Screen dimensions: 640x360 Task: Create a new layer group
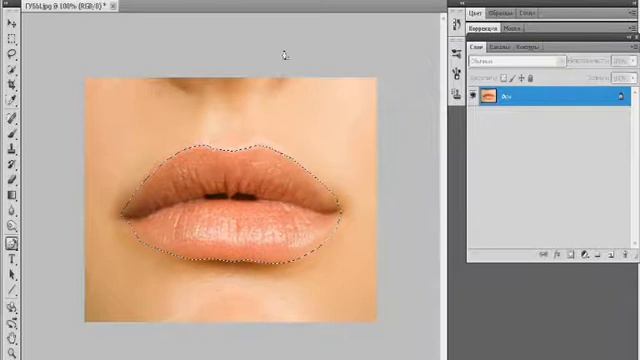pos(598,255)
